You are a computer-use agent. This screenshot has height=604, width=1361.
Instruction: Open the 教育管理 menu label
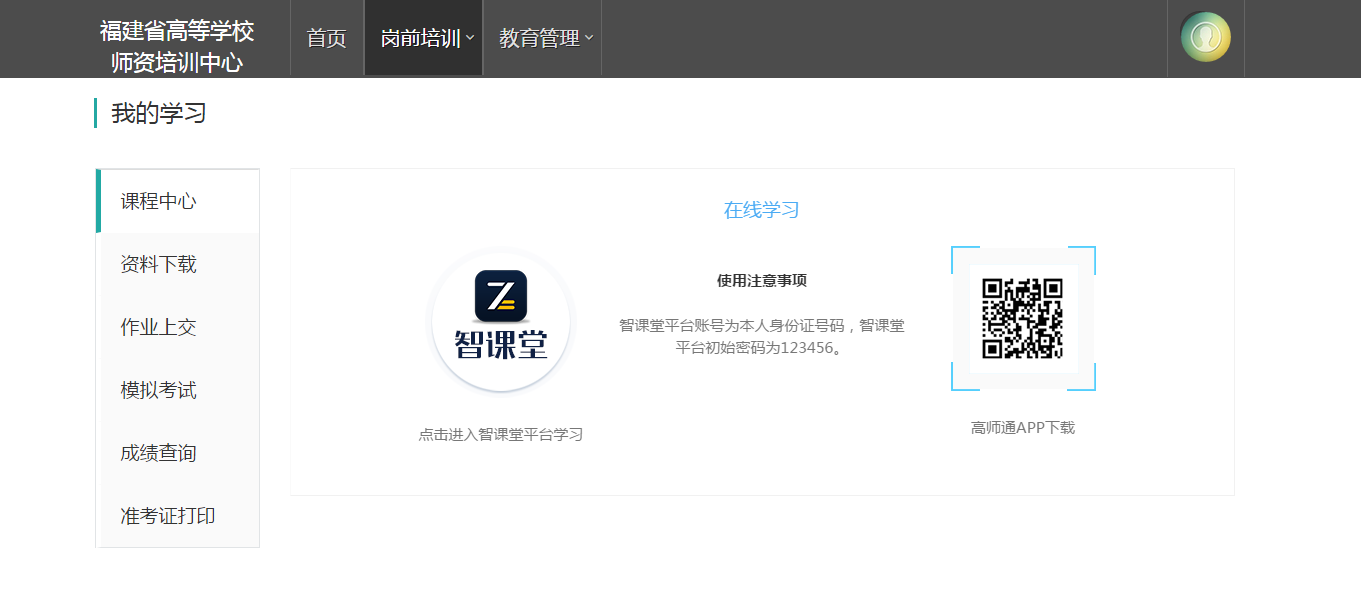coord(539,38)
